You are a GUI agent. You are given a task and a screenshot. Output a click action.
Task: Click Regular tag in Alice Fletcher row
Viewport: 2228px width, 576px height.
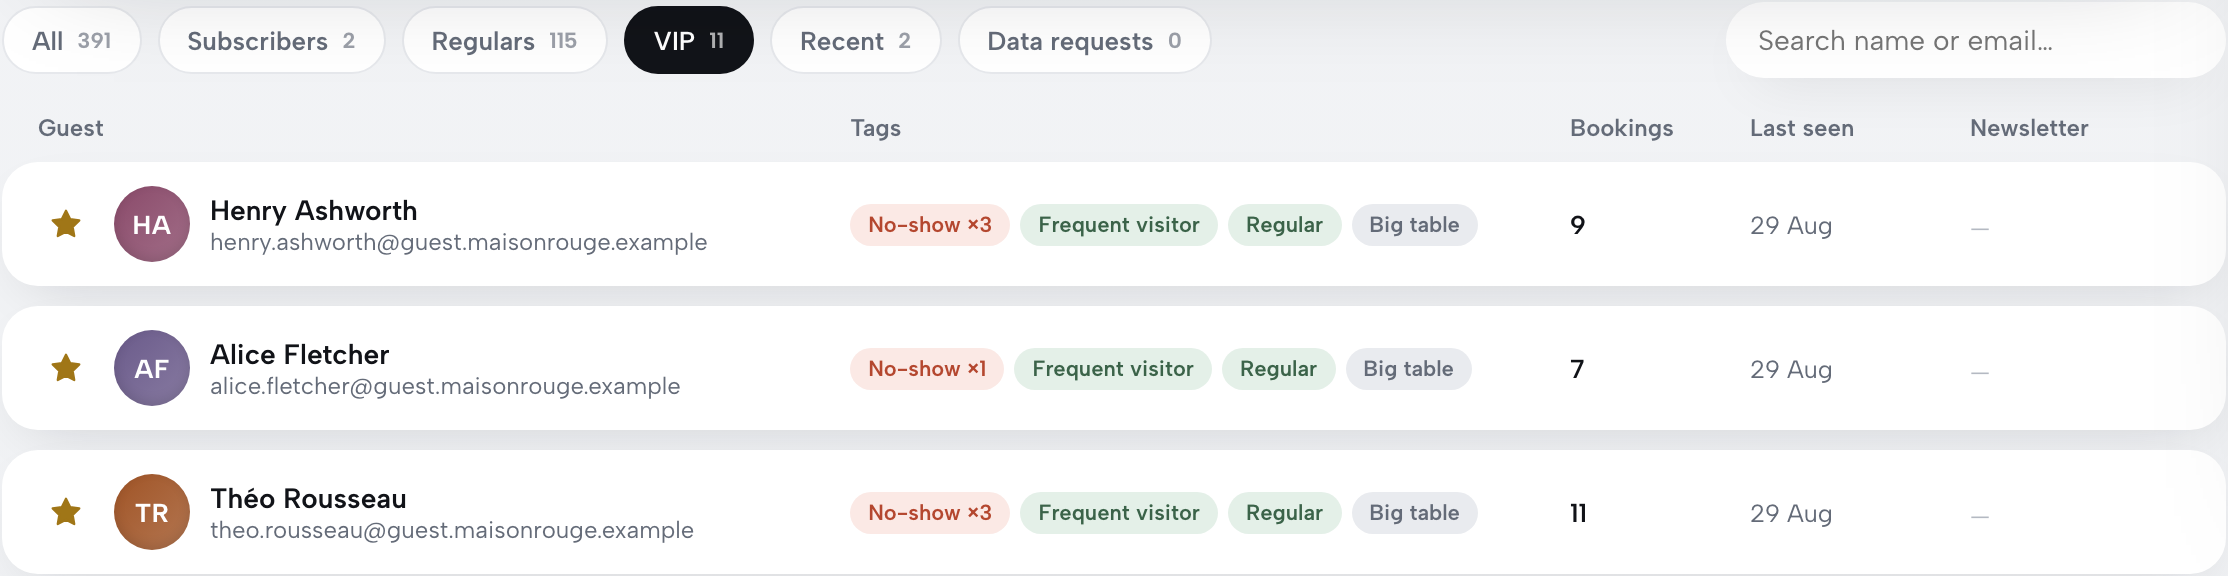click(x=1279, y=369)
